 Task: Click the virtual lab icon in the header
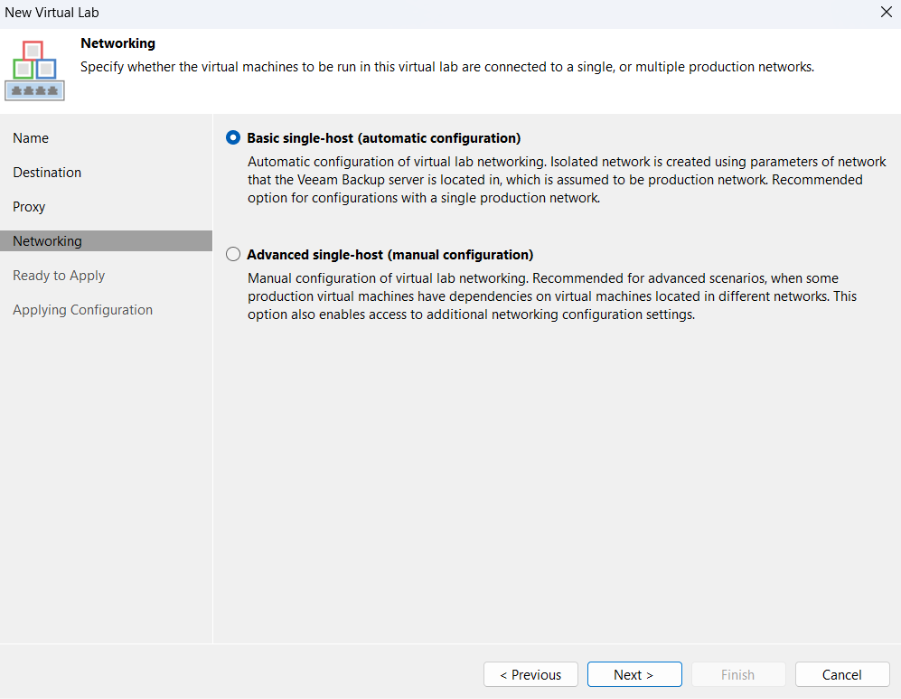click(x=34, y=70)
